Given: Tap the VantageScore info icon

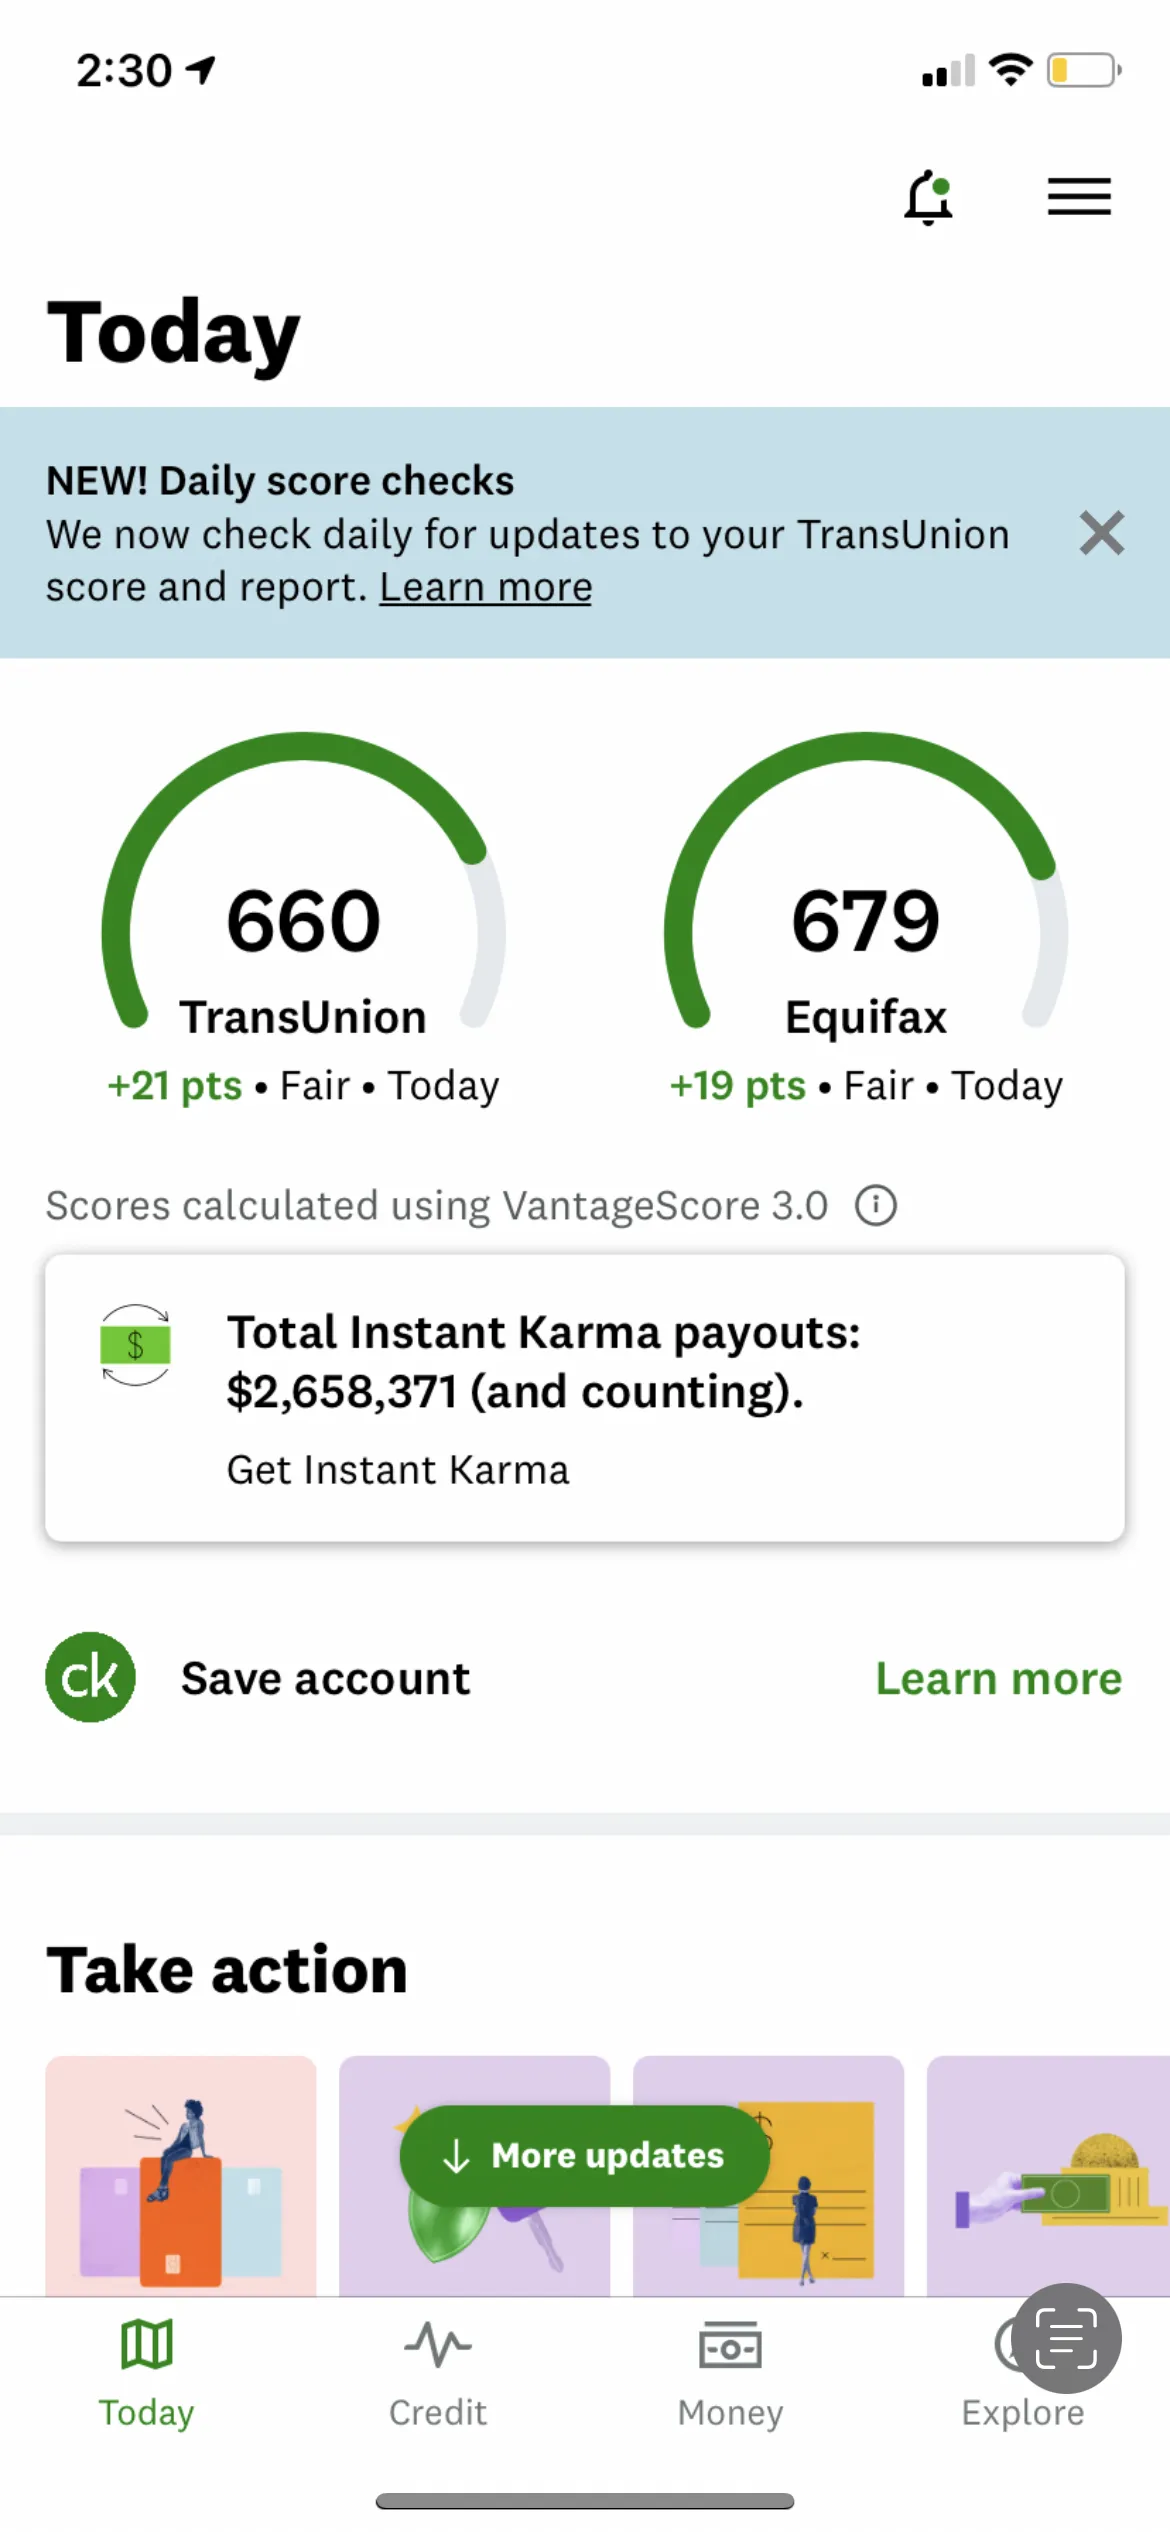Looking at the screenshot, I should tap(876, 1205).
